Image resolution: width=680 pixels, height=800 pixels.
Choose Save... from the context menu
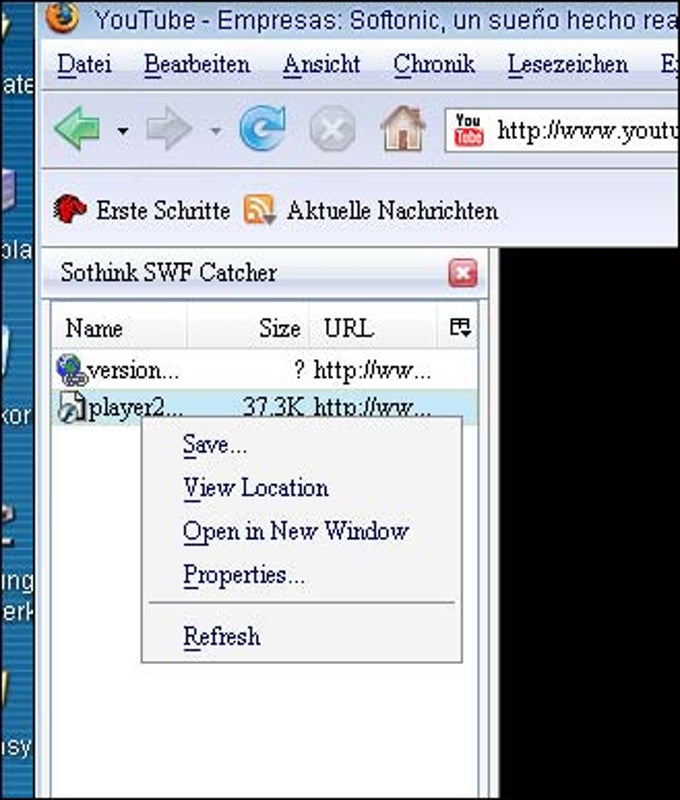(x=301, y=445)
